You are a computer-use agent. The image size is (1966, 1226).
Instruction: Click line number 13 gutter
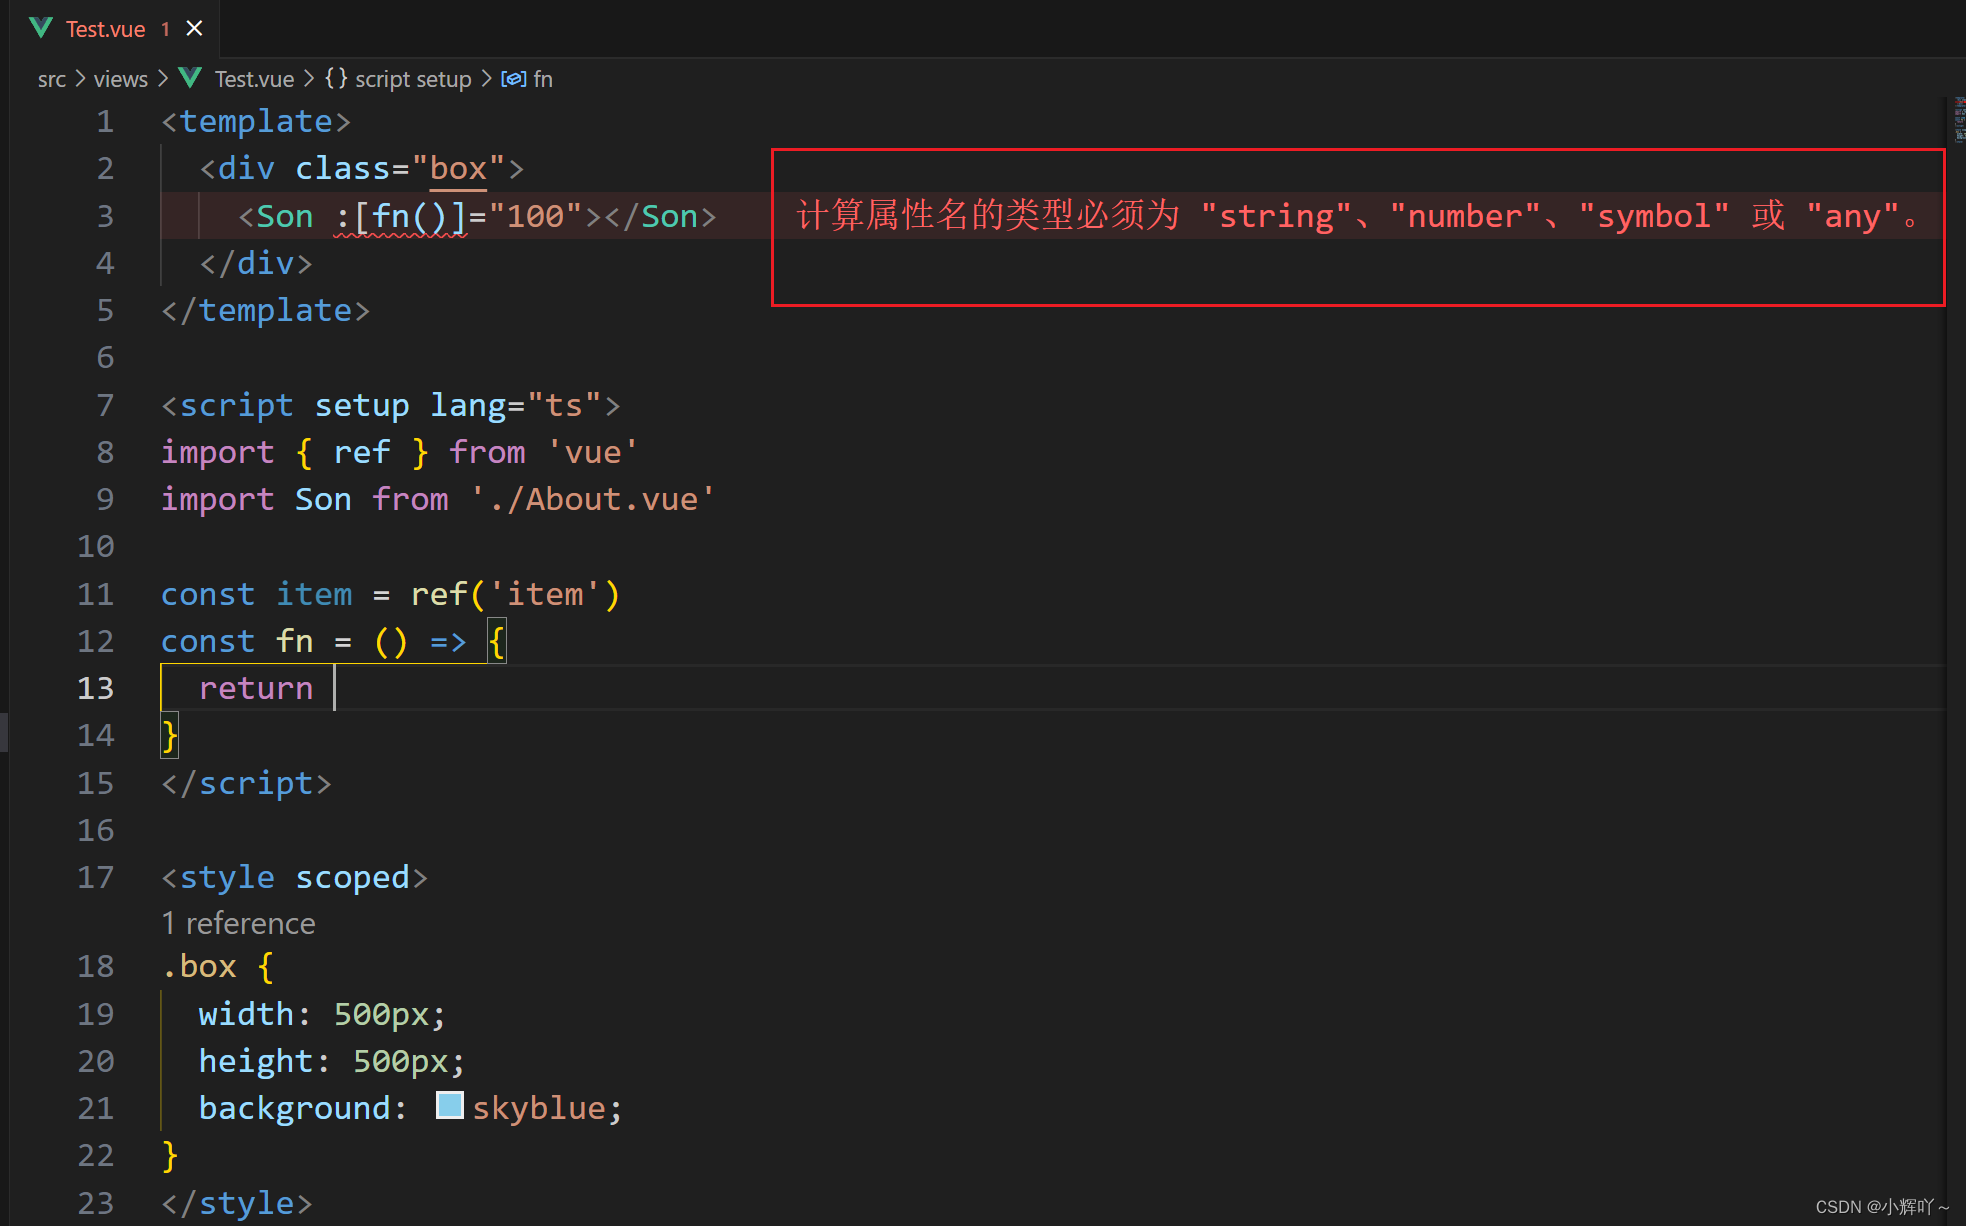pos(96,688)
